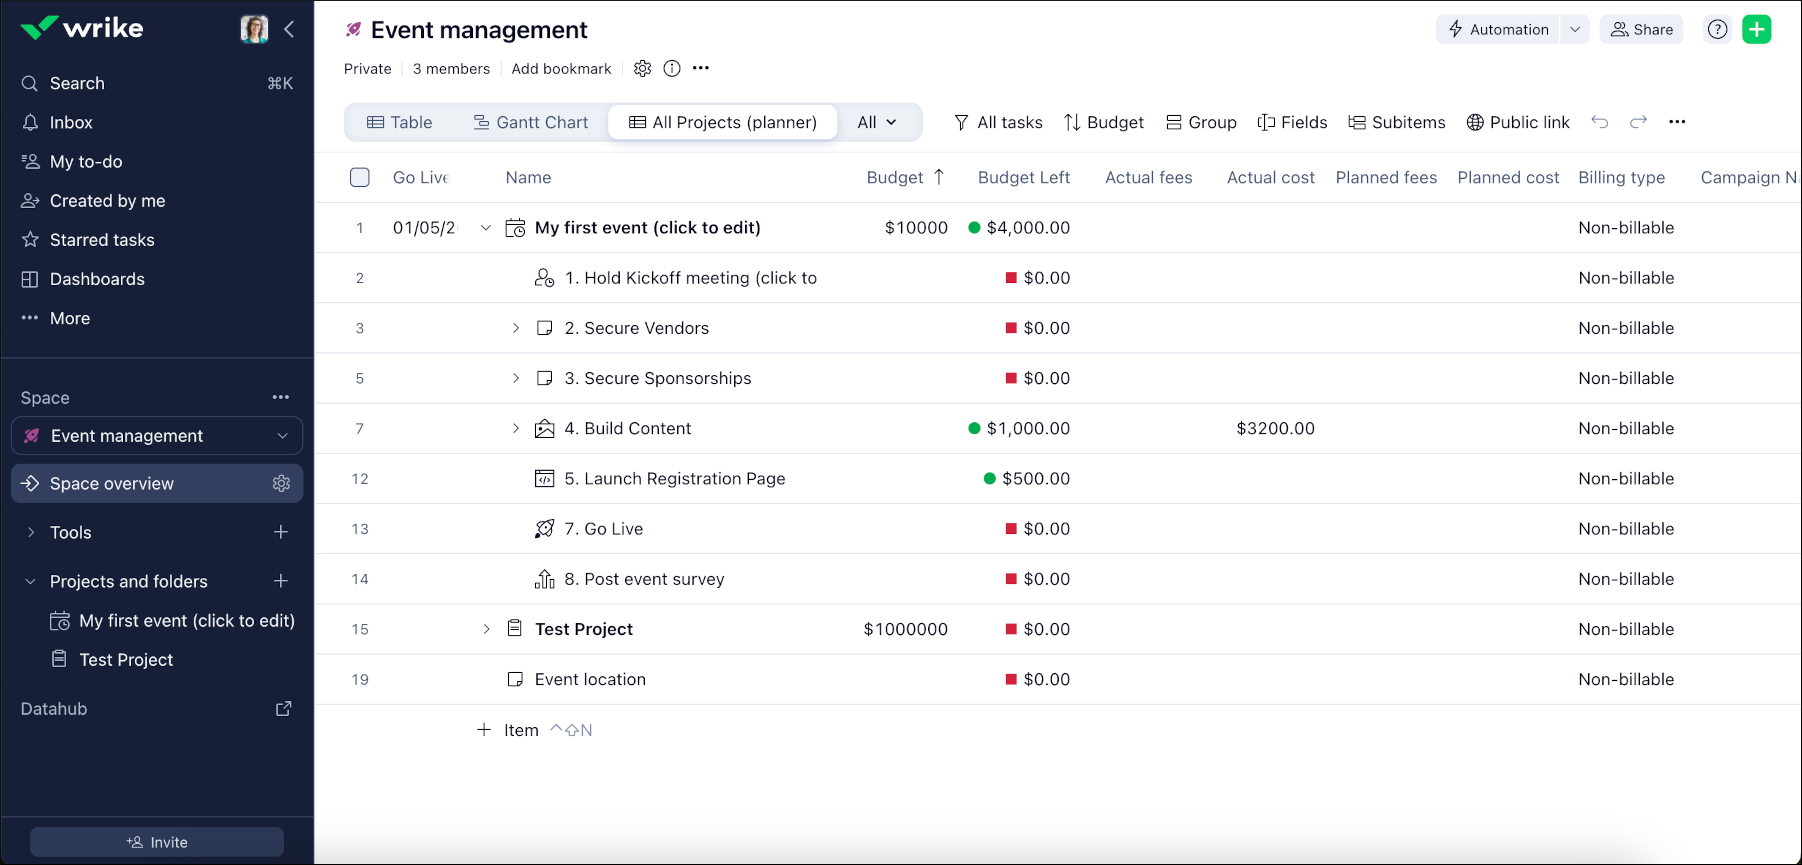Viewport: 1802px width, 865px height.
Task: Expand the Secure Vendors subtasks
Action: (516, 328)
